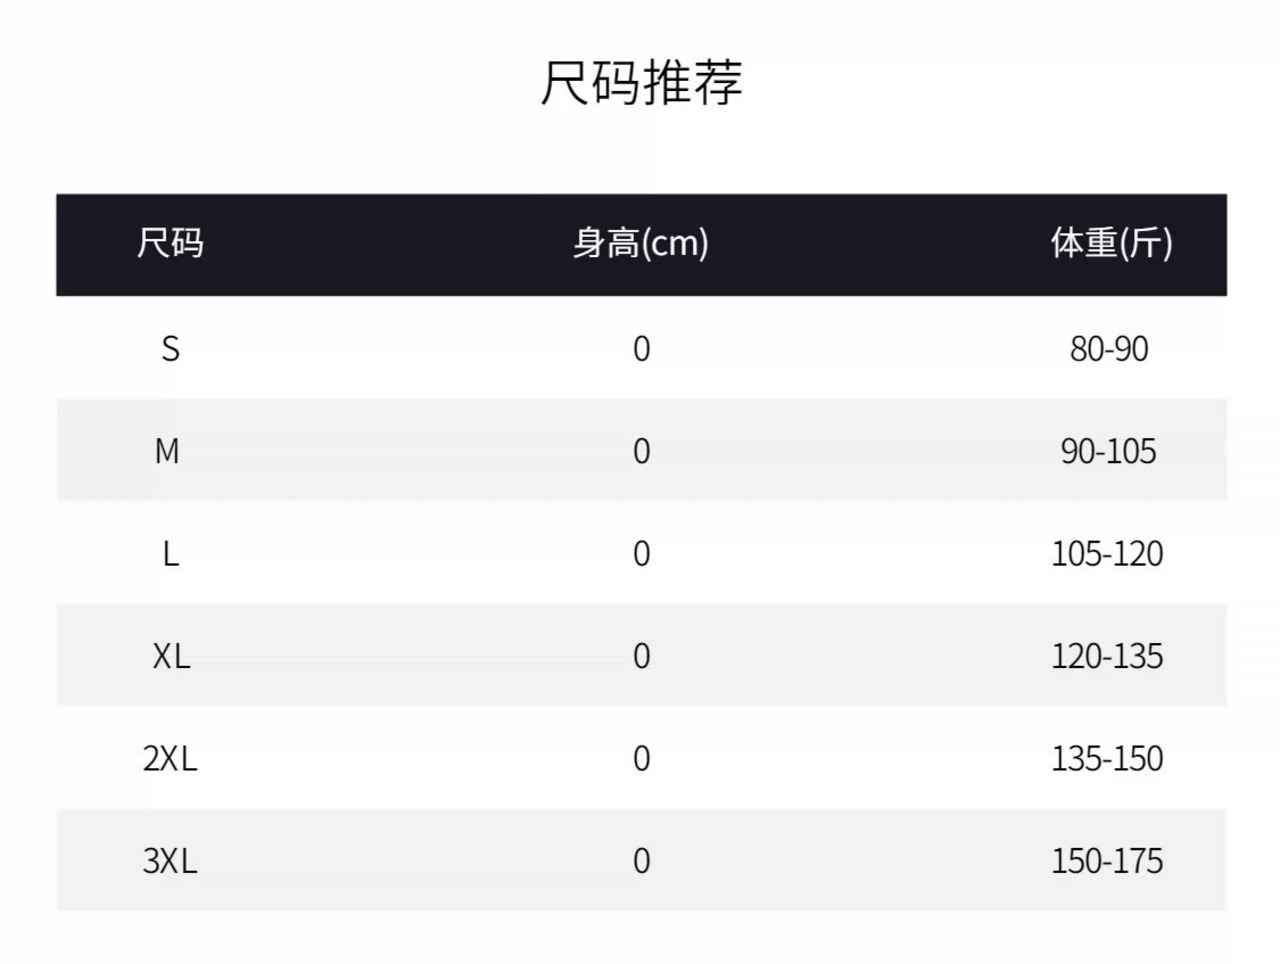Click the 3XL size cell
Image resolution: width=1280 pixels, height=964 pixels.
pyautogui.click(x=170, y=861)
